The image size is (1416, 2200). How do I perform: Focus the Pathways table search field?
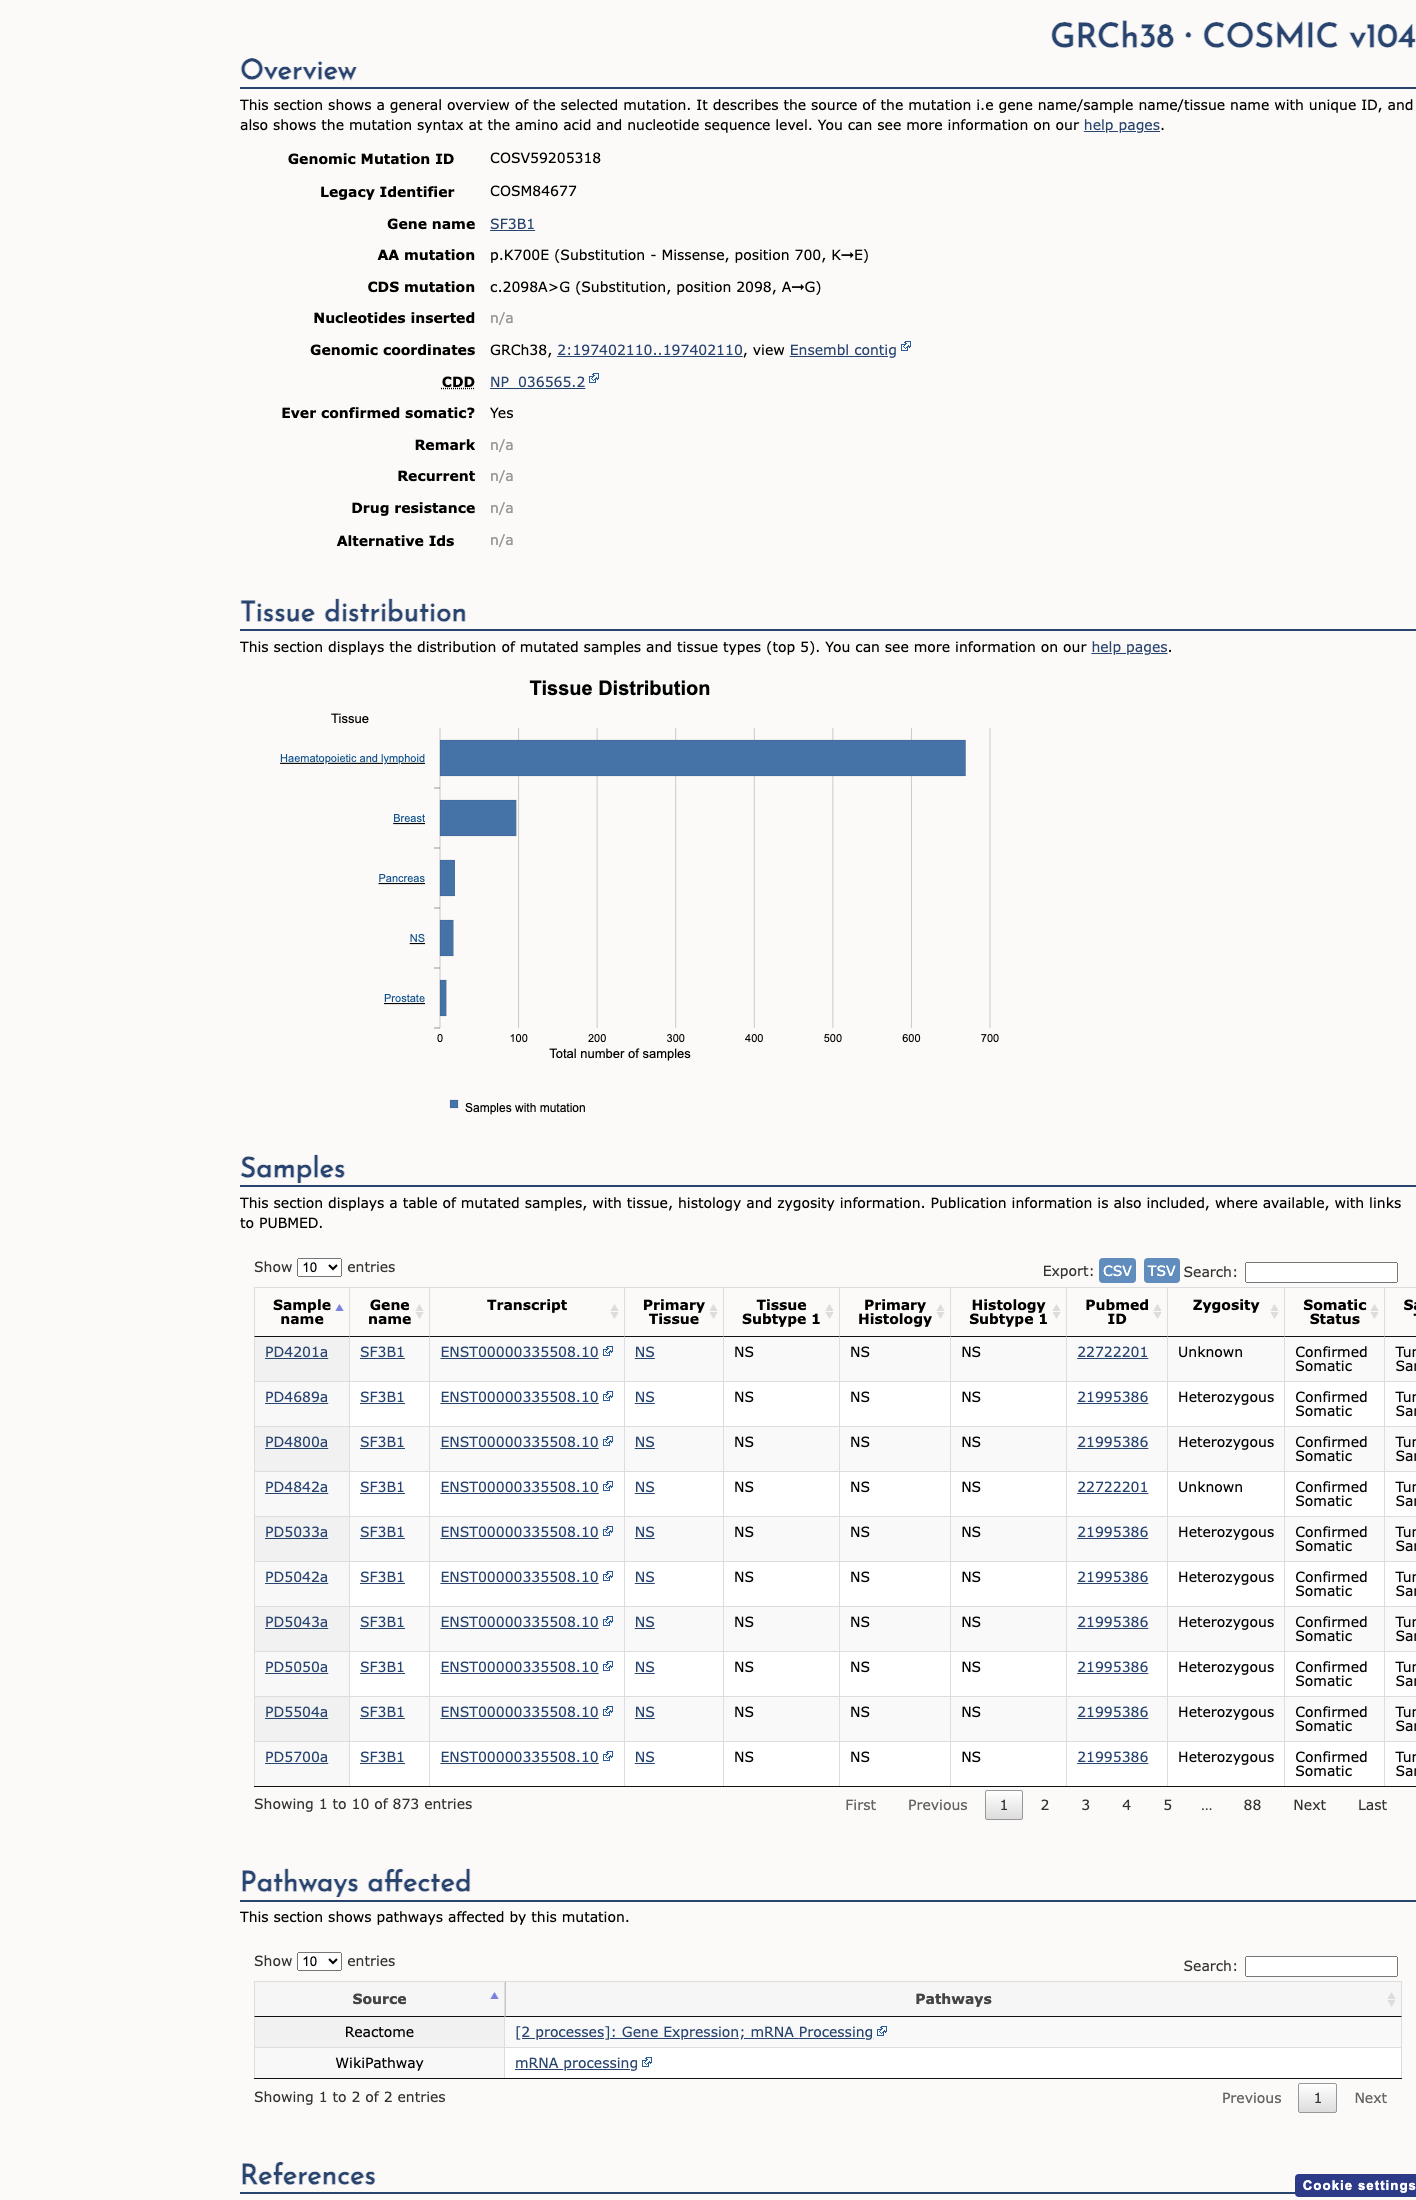tap(1321, 1966)
